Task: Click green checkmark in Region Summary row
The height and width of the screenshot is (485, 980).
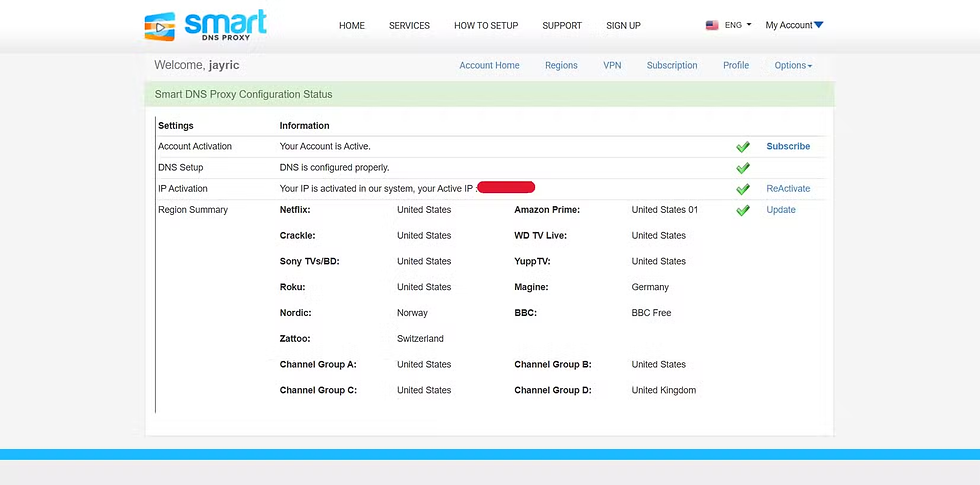Action: tap(742, 210)
